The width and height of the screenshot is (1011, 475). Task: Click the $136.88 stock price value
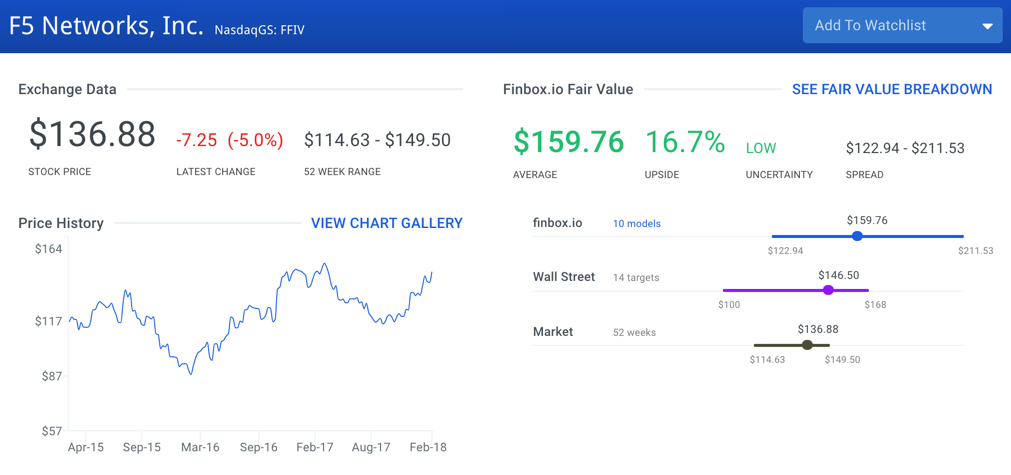(x=92, y=135)
